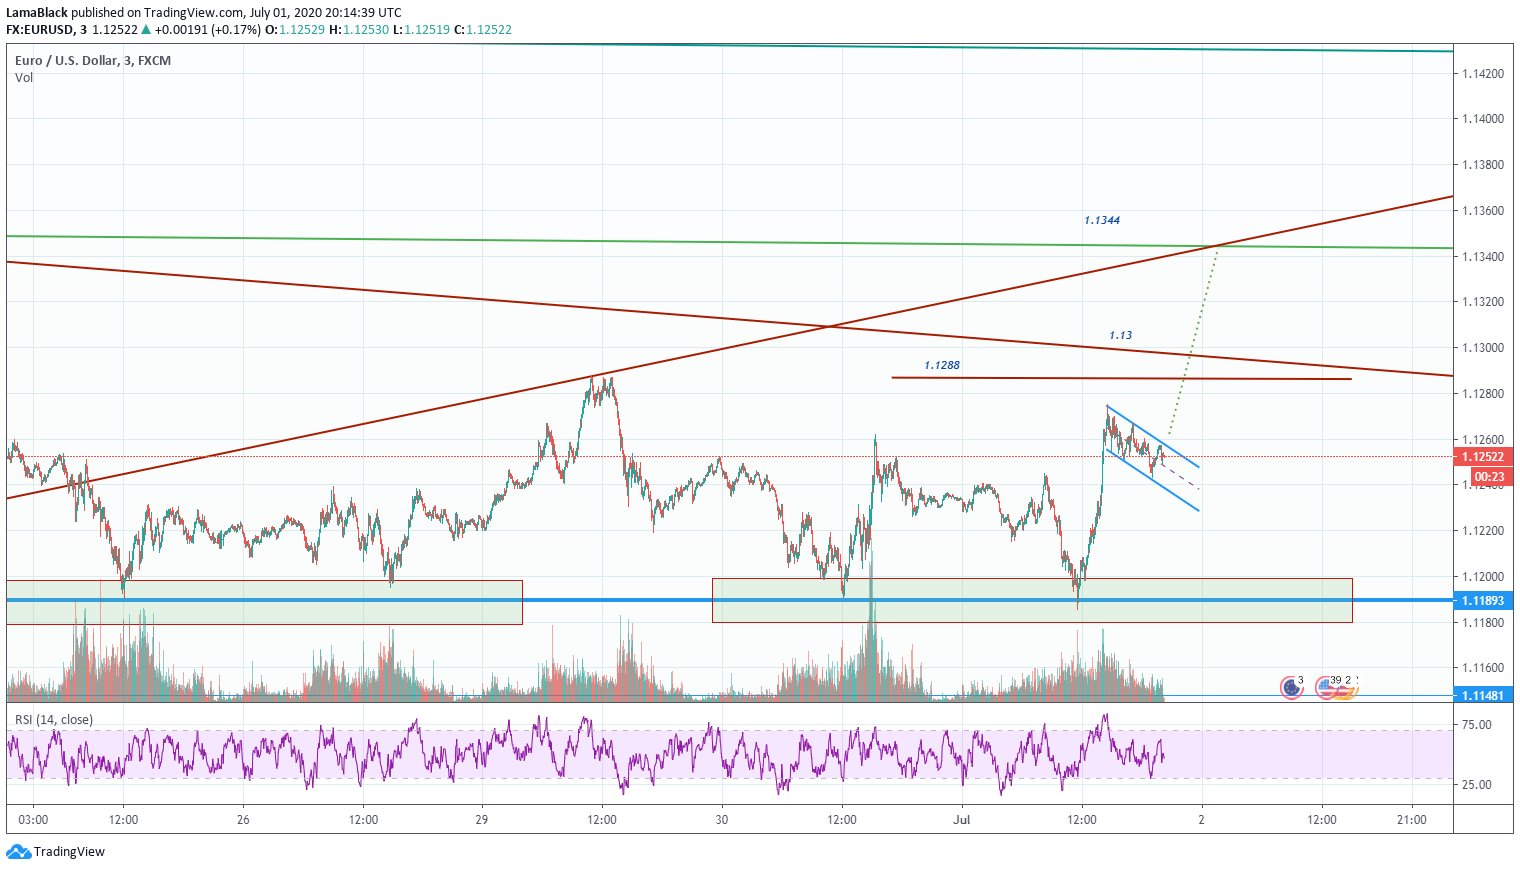The width and height of the screenshot is (1520, 870).
Task: Click the 1.11600 price axis value
Action: pos(1482,668)
